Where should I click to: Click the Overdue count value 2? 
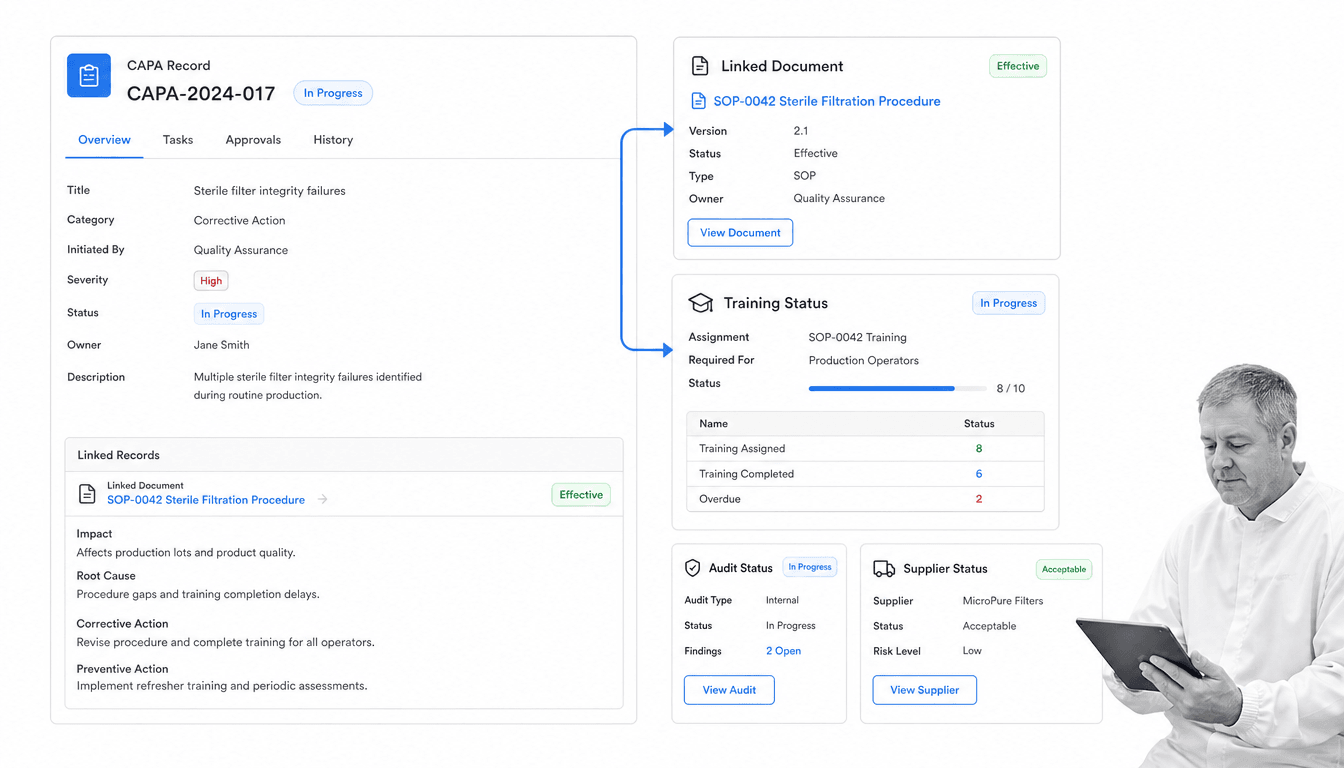(x=979, y=499)
